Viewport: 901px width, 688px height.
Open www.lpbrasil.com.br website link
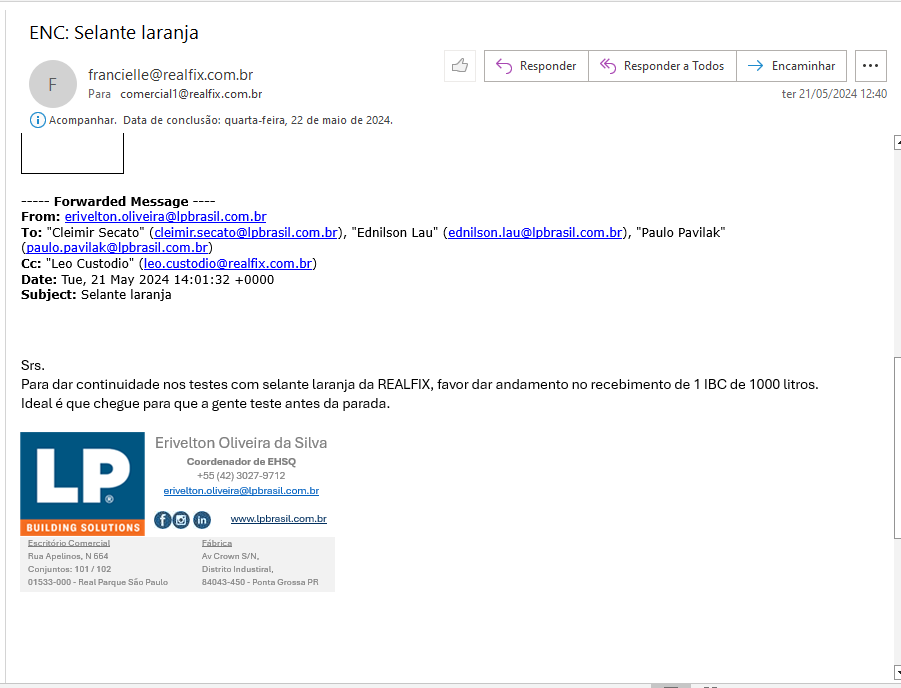[278, 519]
